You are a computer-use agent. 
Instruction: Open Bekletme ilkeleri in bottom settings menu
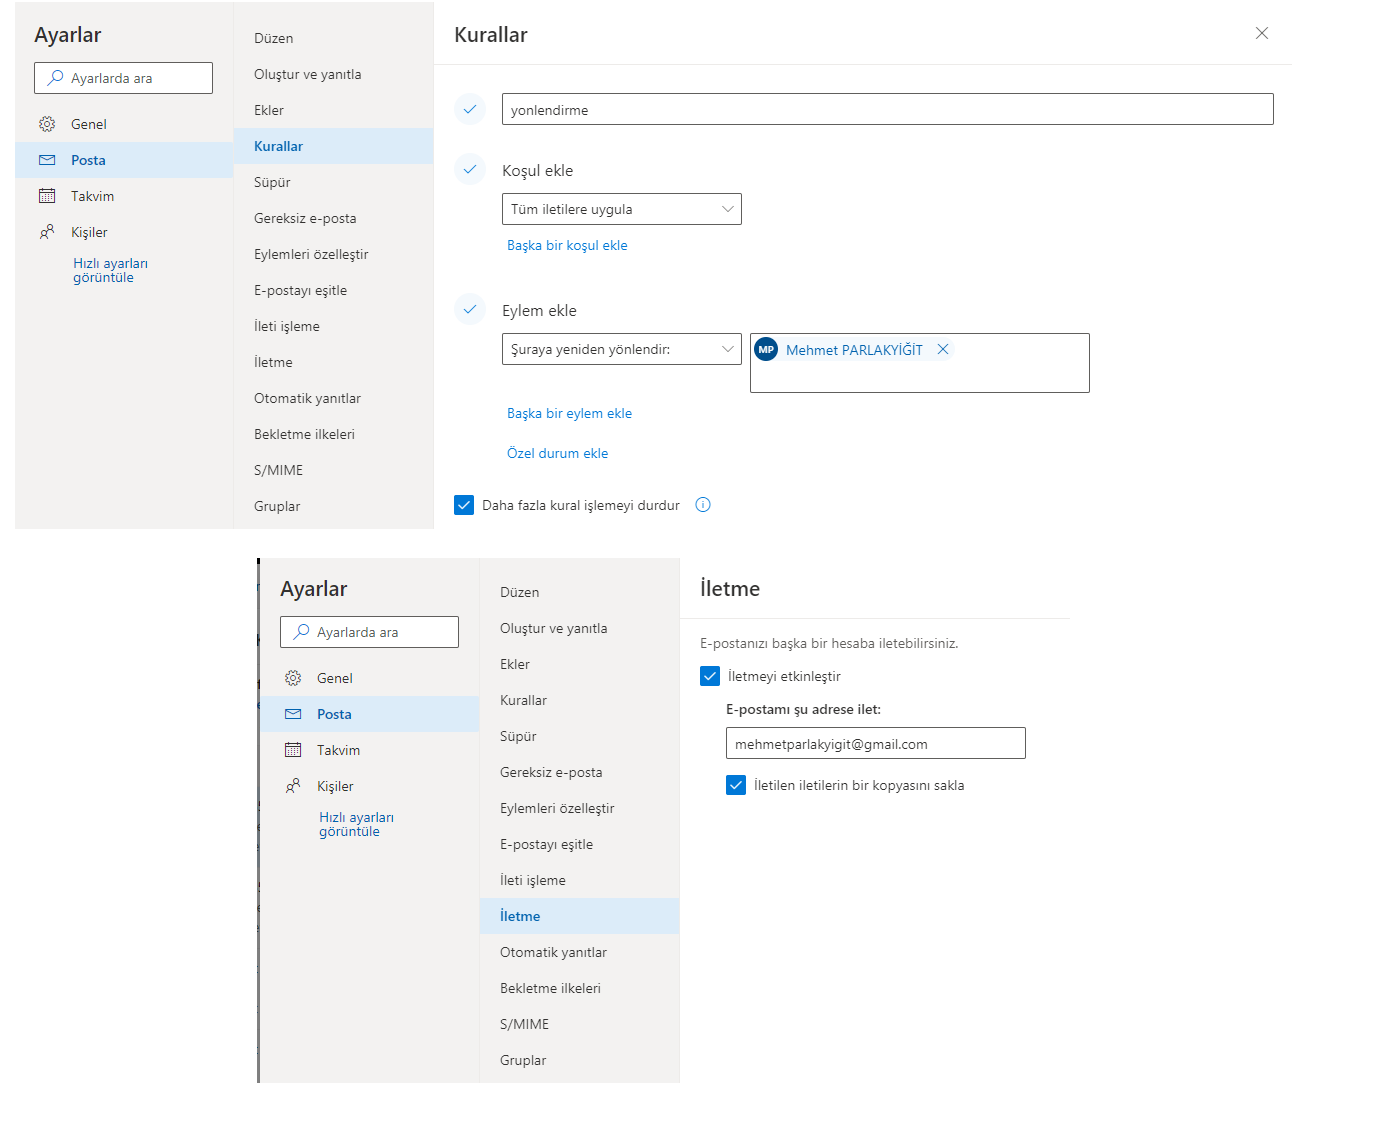pos(580,988)
